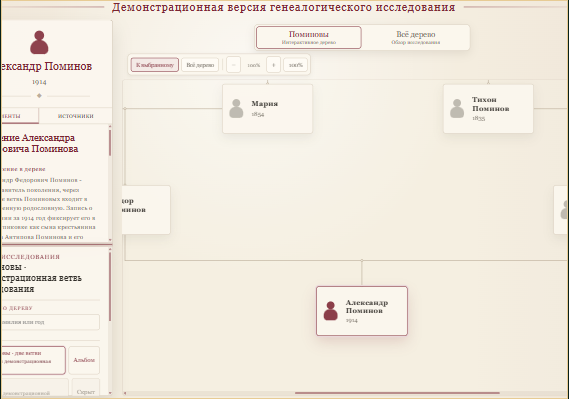Click the page title "Демонстрационная версия генеалогического исследования"
This screenshot has width=569, height=399.
point(283,7)
